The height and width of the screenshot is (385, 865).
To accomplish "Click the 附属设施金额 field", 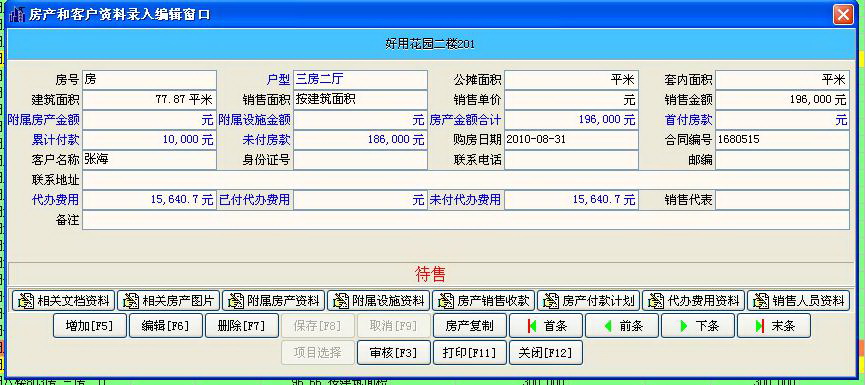I will (360, 120).
